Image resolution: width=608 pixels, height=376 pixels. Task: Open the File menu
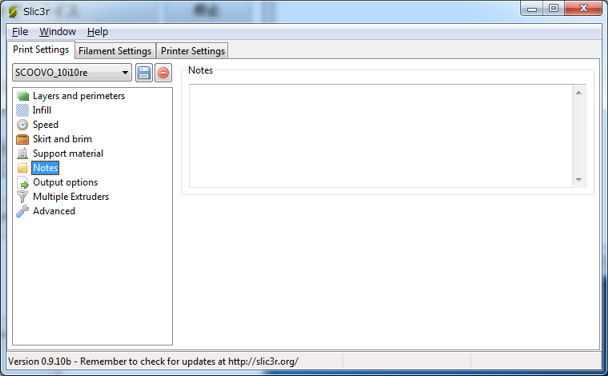click(20, 32)
